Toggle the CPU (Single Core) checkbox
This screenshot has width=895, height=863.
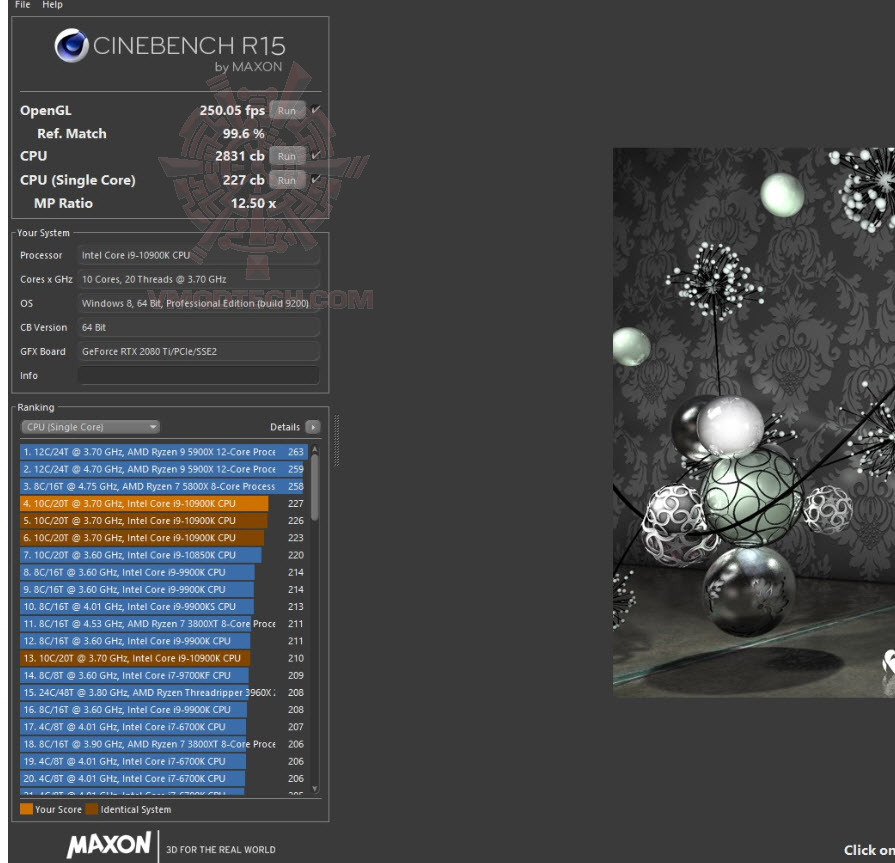pyautogui.click(x=316, y=179)
